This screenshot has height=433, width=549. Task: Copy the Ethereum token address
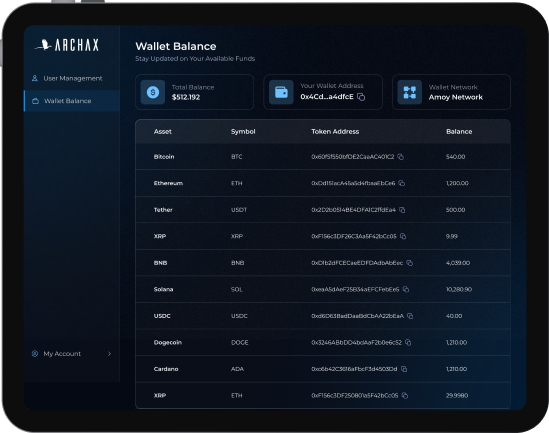[402, 183]
